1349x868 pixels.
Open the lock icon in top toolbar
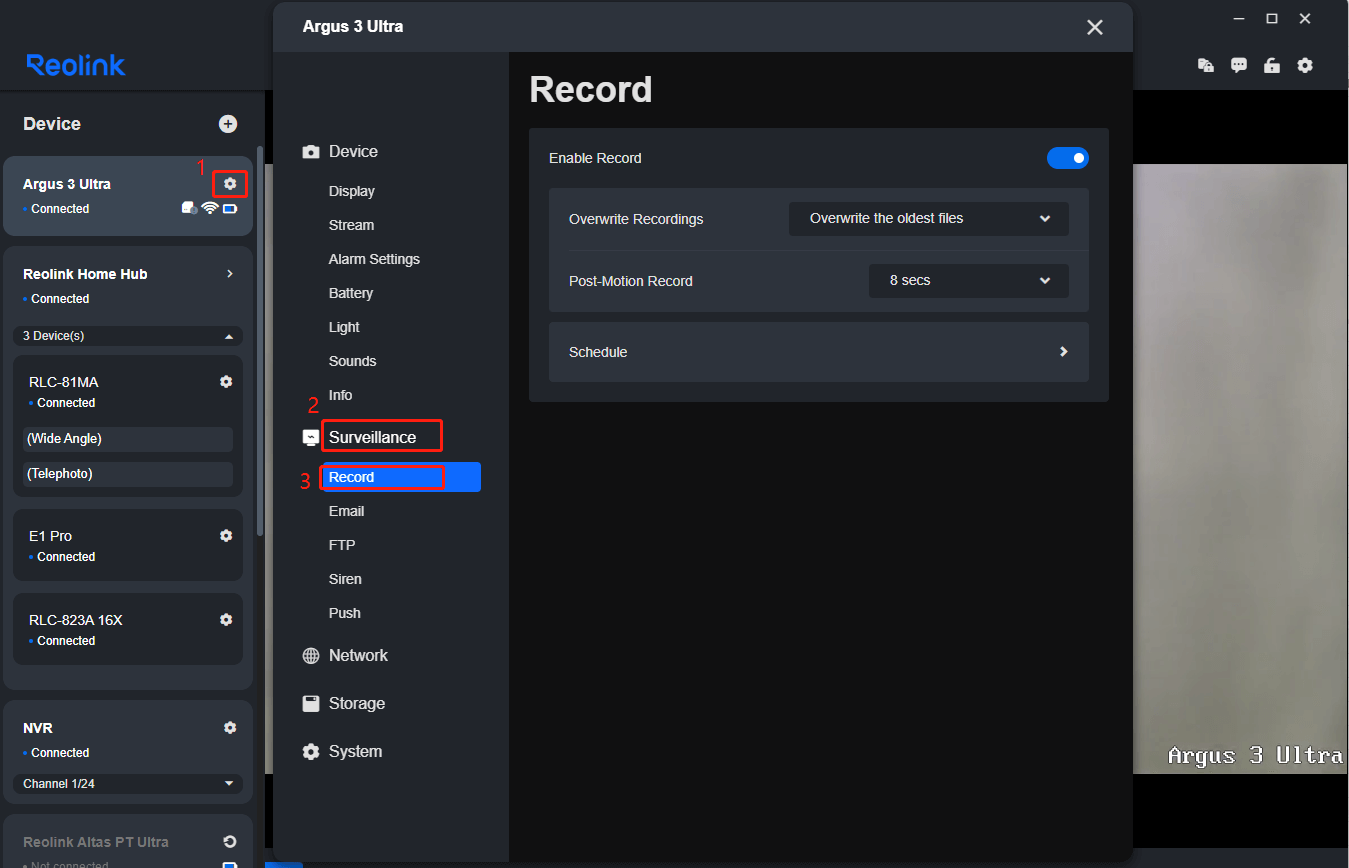pos(1272,65)
